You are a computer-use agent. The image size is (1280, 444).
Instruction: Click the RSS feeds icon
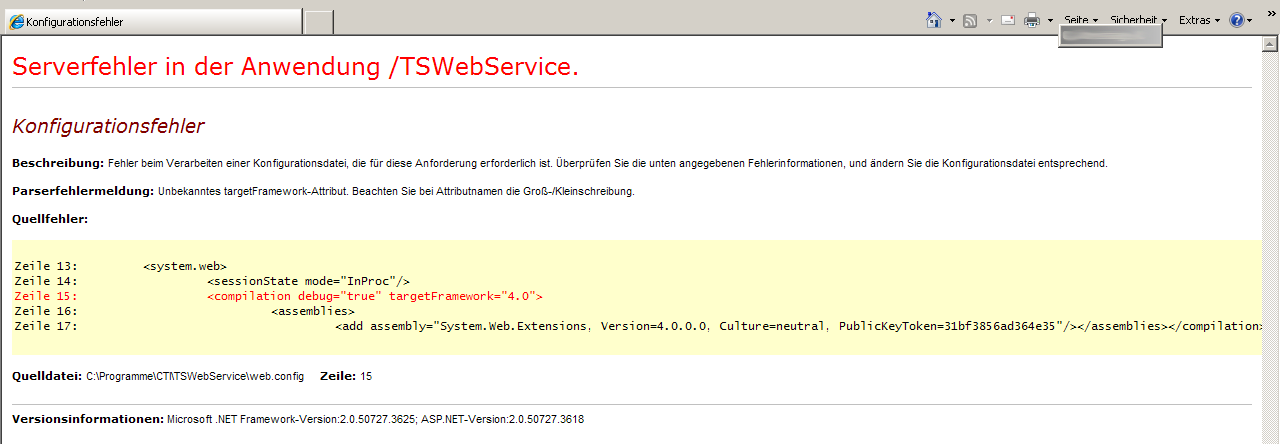pos(970,20)
